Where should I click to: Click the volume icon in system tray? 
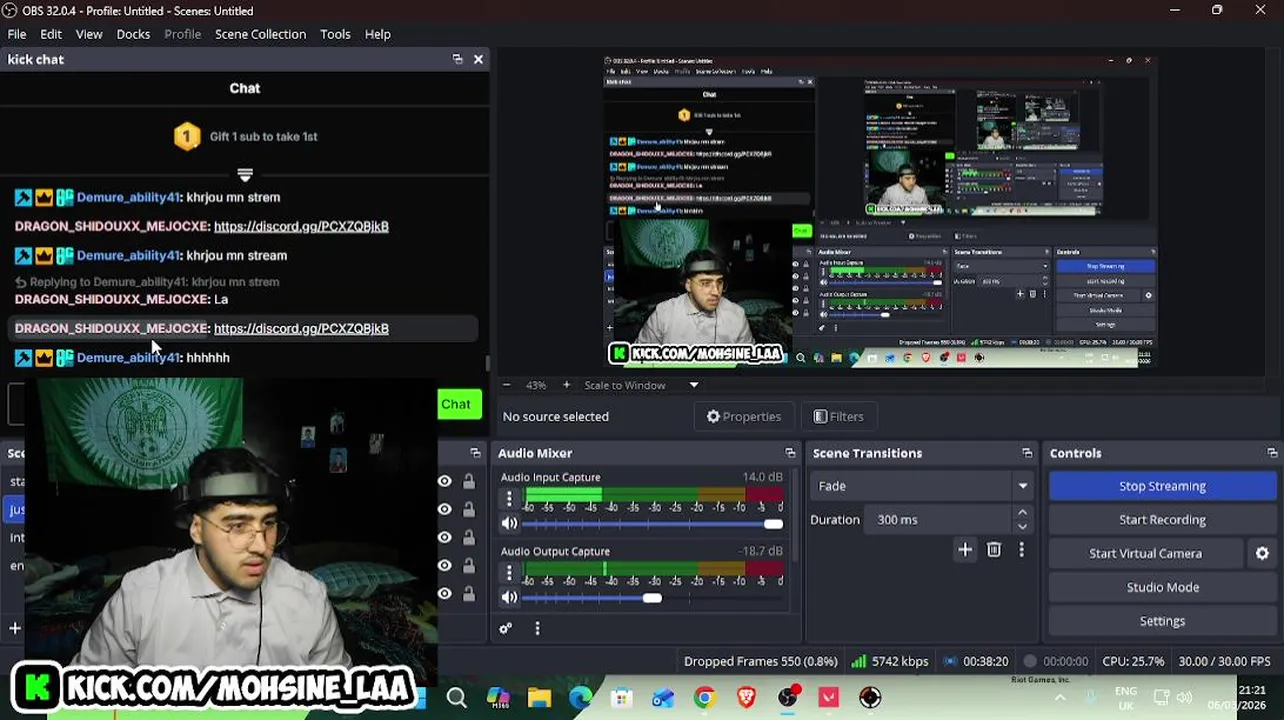coord(1185,697)
